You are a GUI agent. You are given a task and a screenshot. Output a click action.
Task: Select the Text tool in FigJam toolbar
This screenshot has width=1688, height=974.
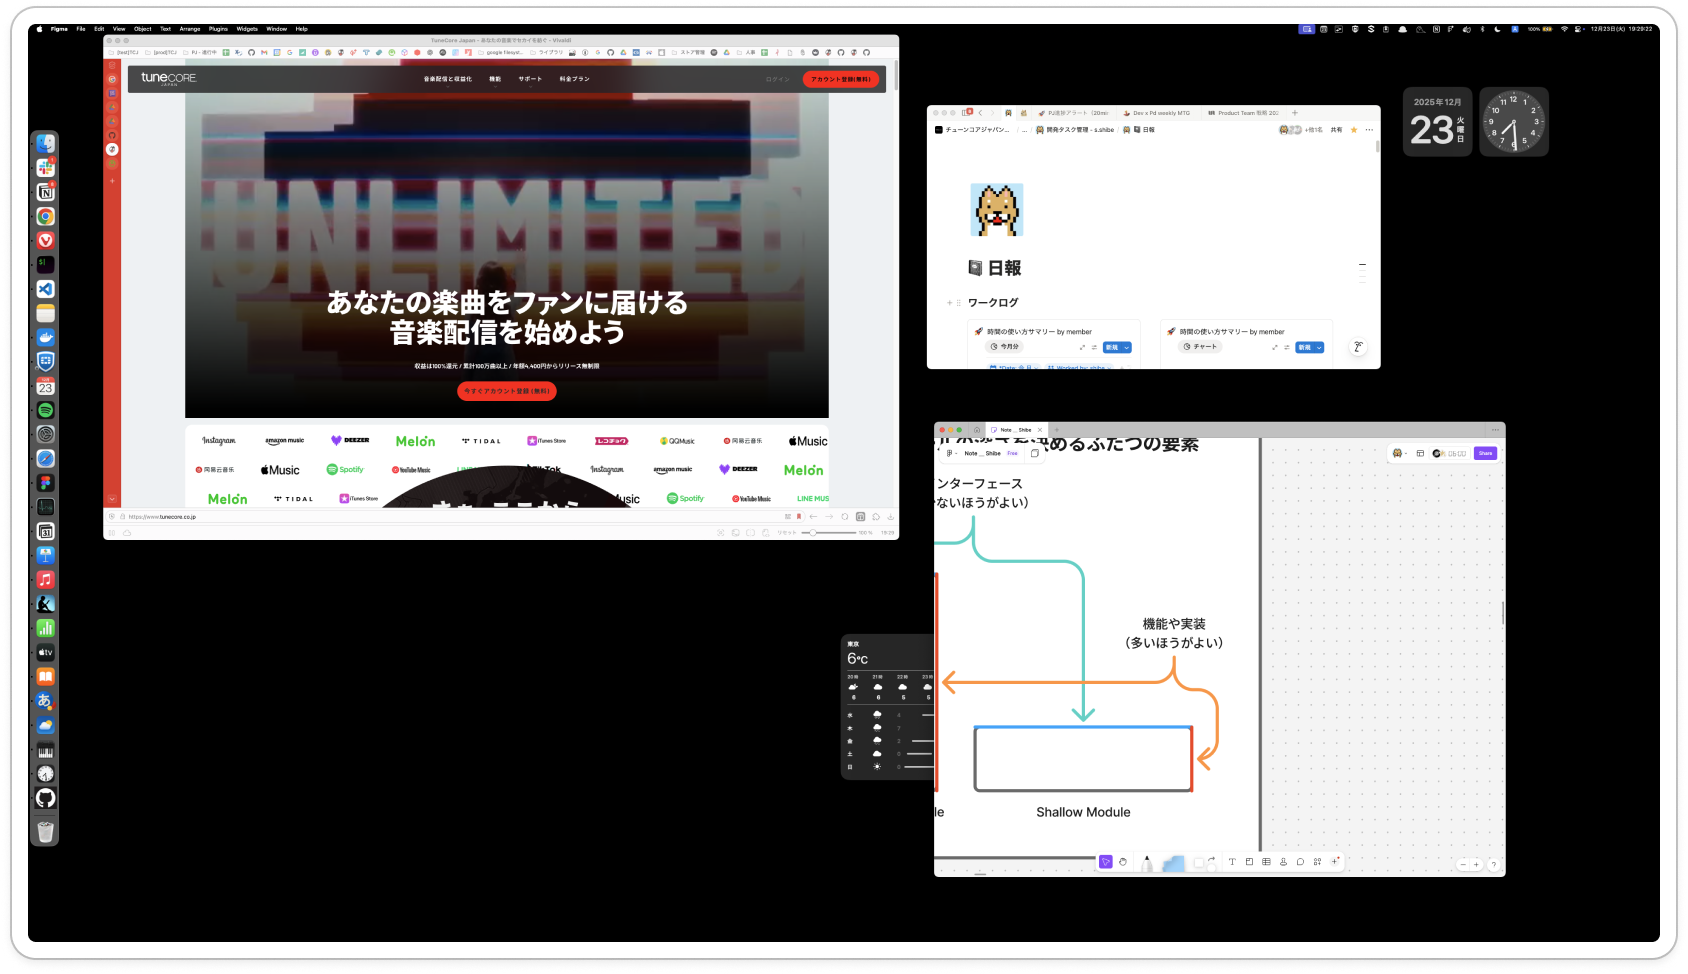coord(1232,862)
